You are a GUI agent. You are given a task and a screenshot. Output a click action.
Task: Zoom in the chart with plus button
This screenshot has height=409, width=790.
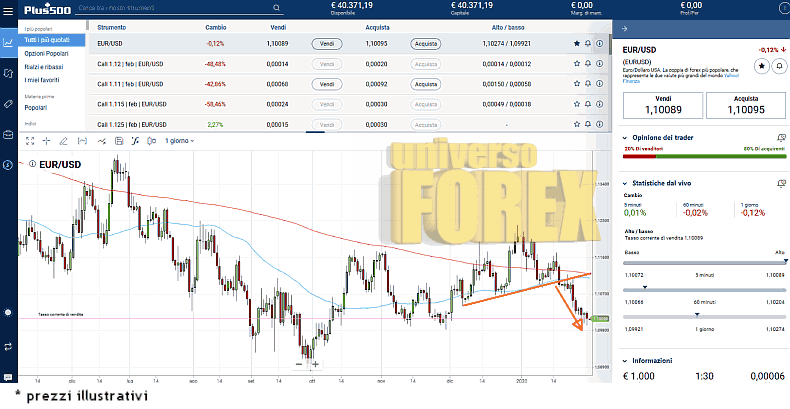[x=314, y=364]
